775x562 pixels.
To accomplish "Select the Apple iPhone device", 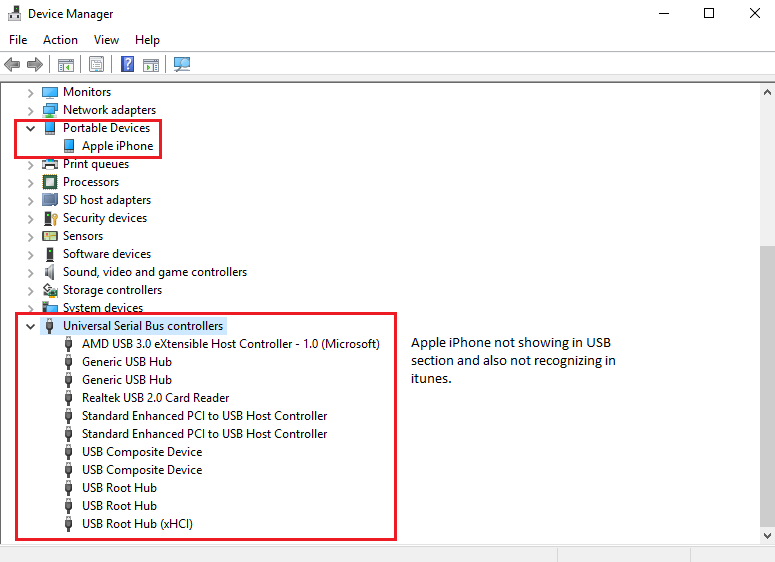I will coord(118,146).
